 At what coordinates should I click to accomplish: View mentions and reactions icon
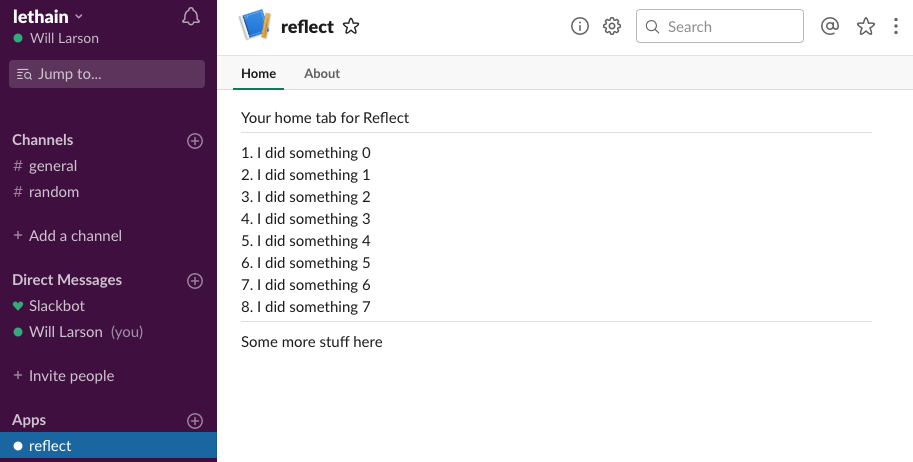(829, 27)
